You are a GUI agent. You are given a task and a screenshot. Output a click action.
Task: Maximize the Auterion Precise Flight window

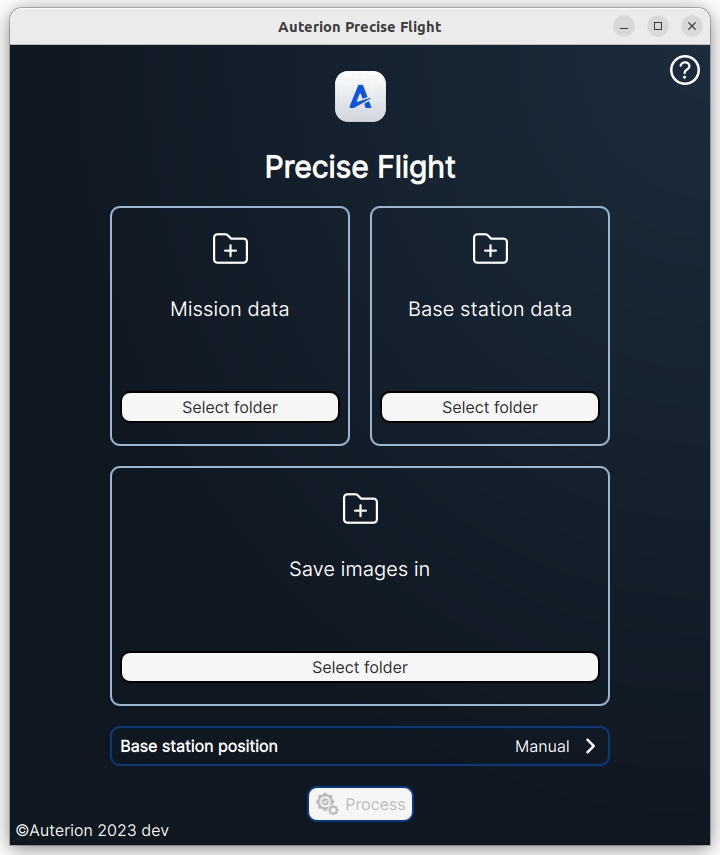(x=658, y=26)
